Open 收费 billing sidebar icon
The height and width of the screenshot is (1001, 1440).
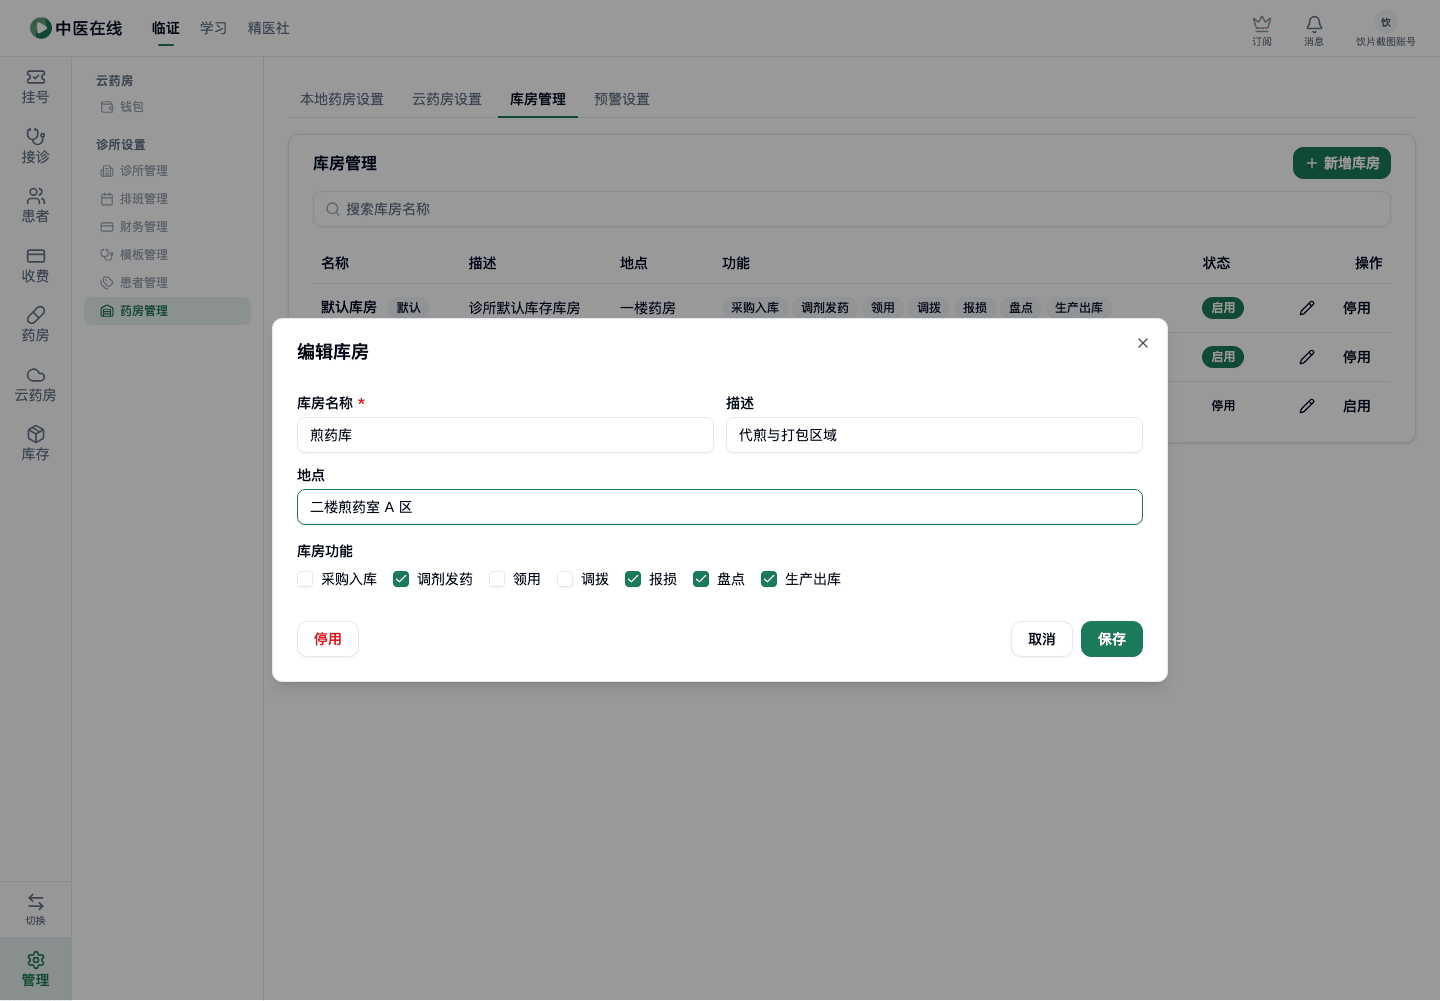click(x=35, y=265)
